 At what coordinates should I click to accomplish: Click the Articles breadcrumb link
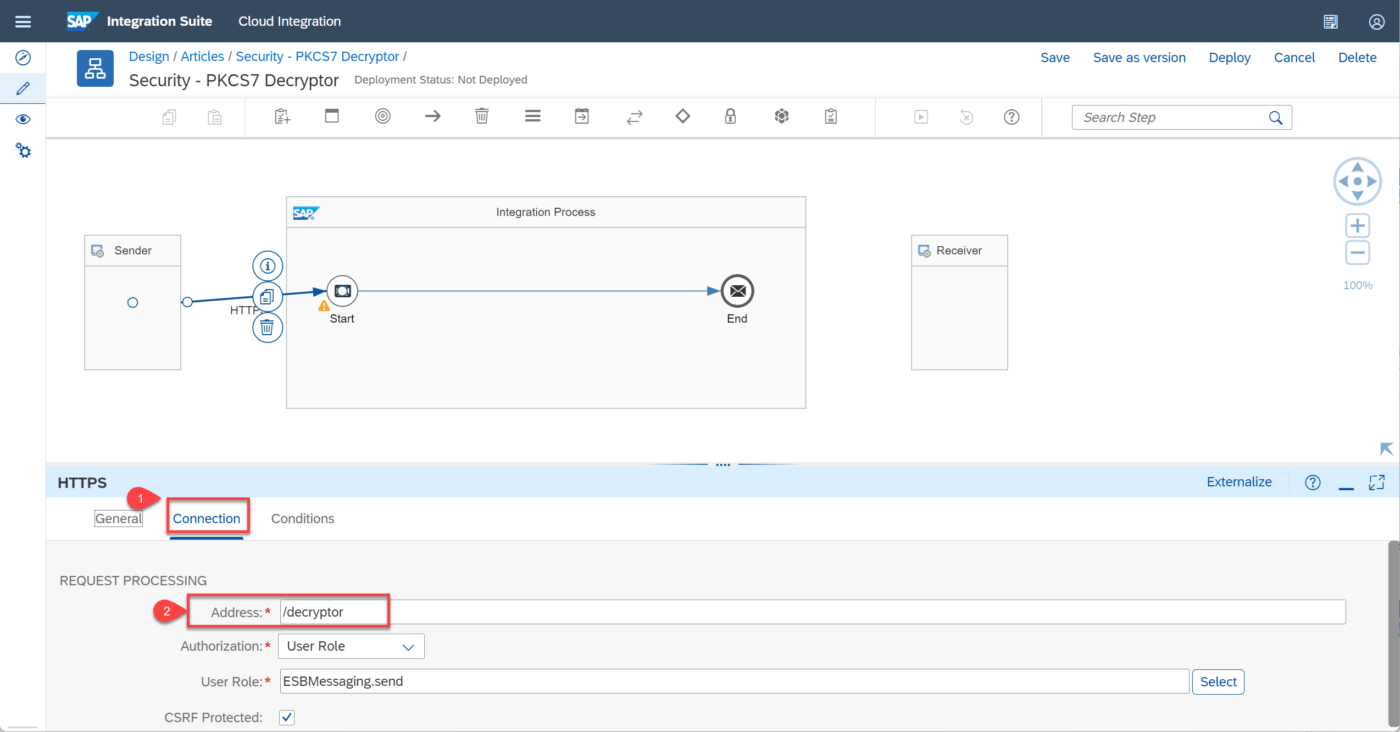click(203, 57)
